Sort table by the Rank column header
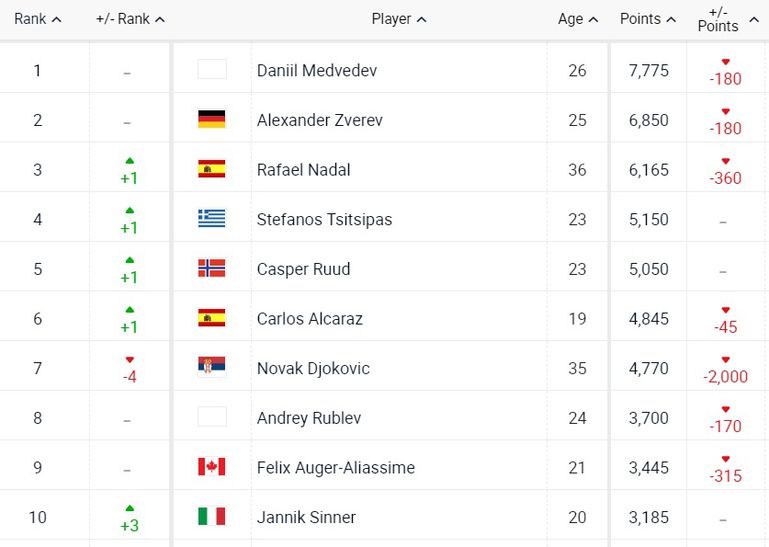This screenshot has height=547, width=769. click(x=37, y=19)
